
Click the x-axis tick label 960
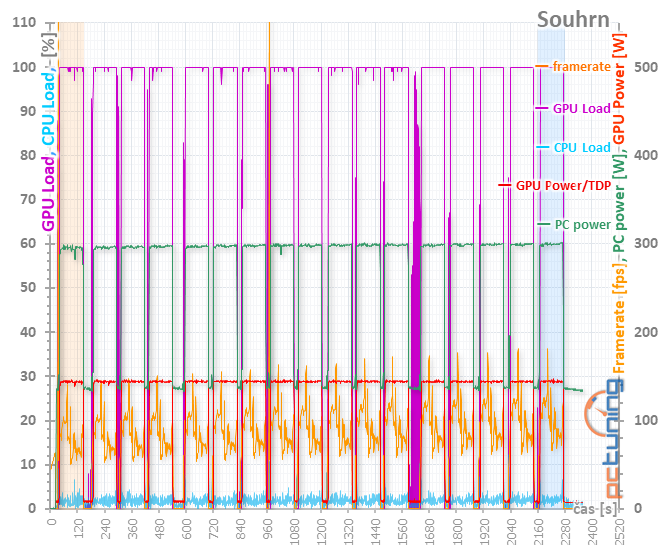268,529
